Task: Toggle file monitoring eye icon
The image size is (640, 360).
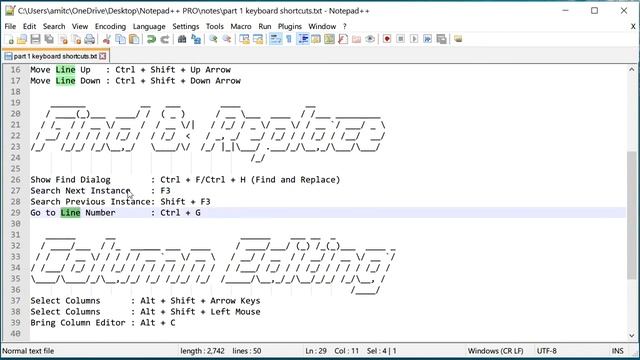Action: pos(370,39)
